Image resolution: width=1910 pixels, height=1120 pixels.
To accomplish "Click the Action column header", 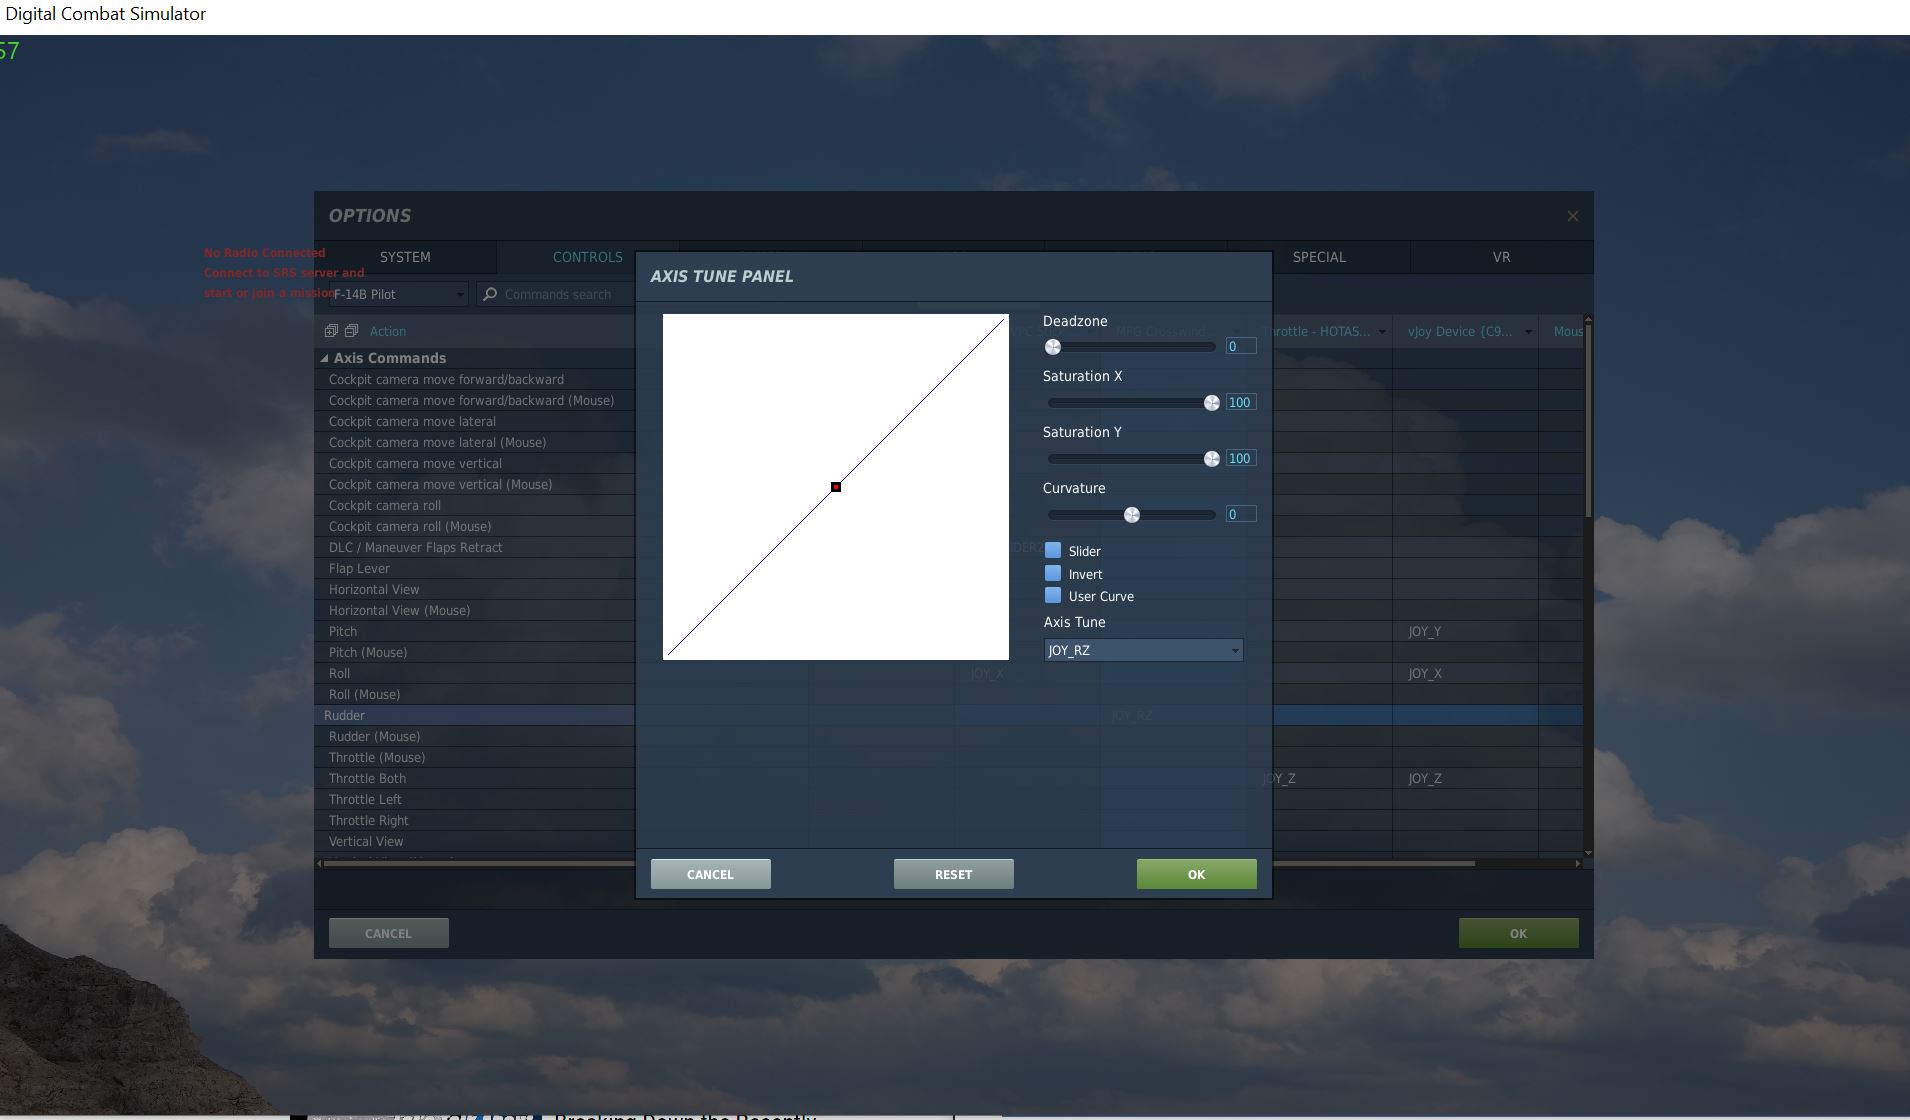I will pyautogui.click(x=388, y=331).
